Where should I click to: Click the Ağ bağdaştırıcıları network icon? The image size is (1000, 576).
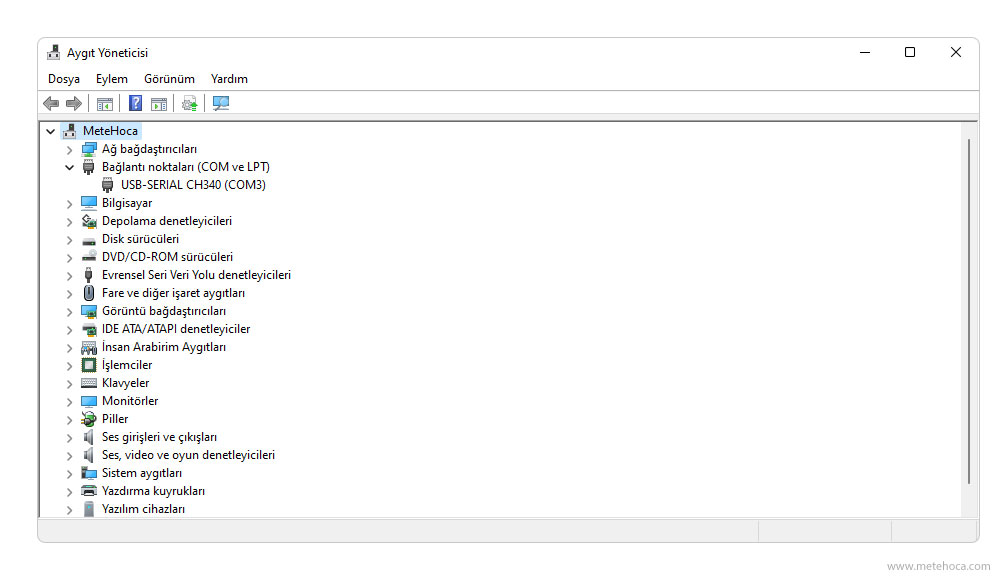pos(89,149)
